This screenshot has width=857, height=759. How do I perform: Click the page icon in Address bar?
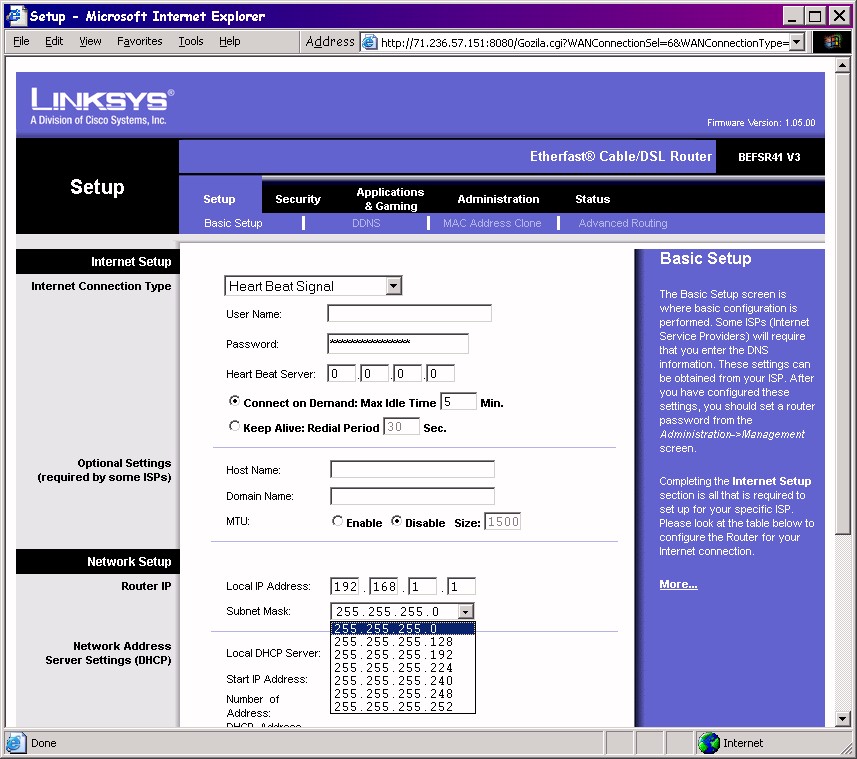(370, 42)
